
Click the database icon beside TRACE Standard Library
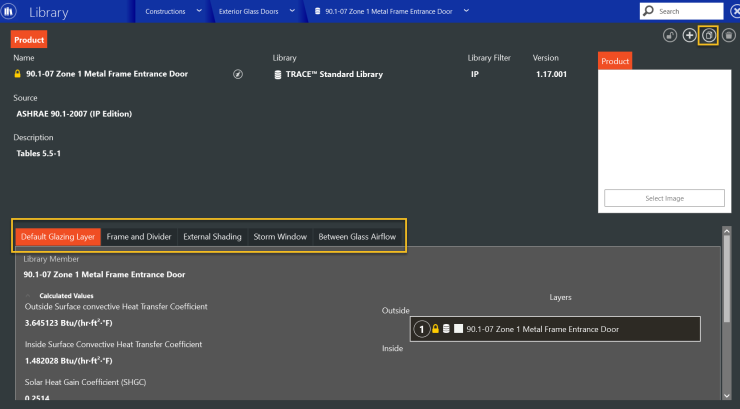point(278,75)
